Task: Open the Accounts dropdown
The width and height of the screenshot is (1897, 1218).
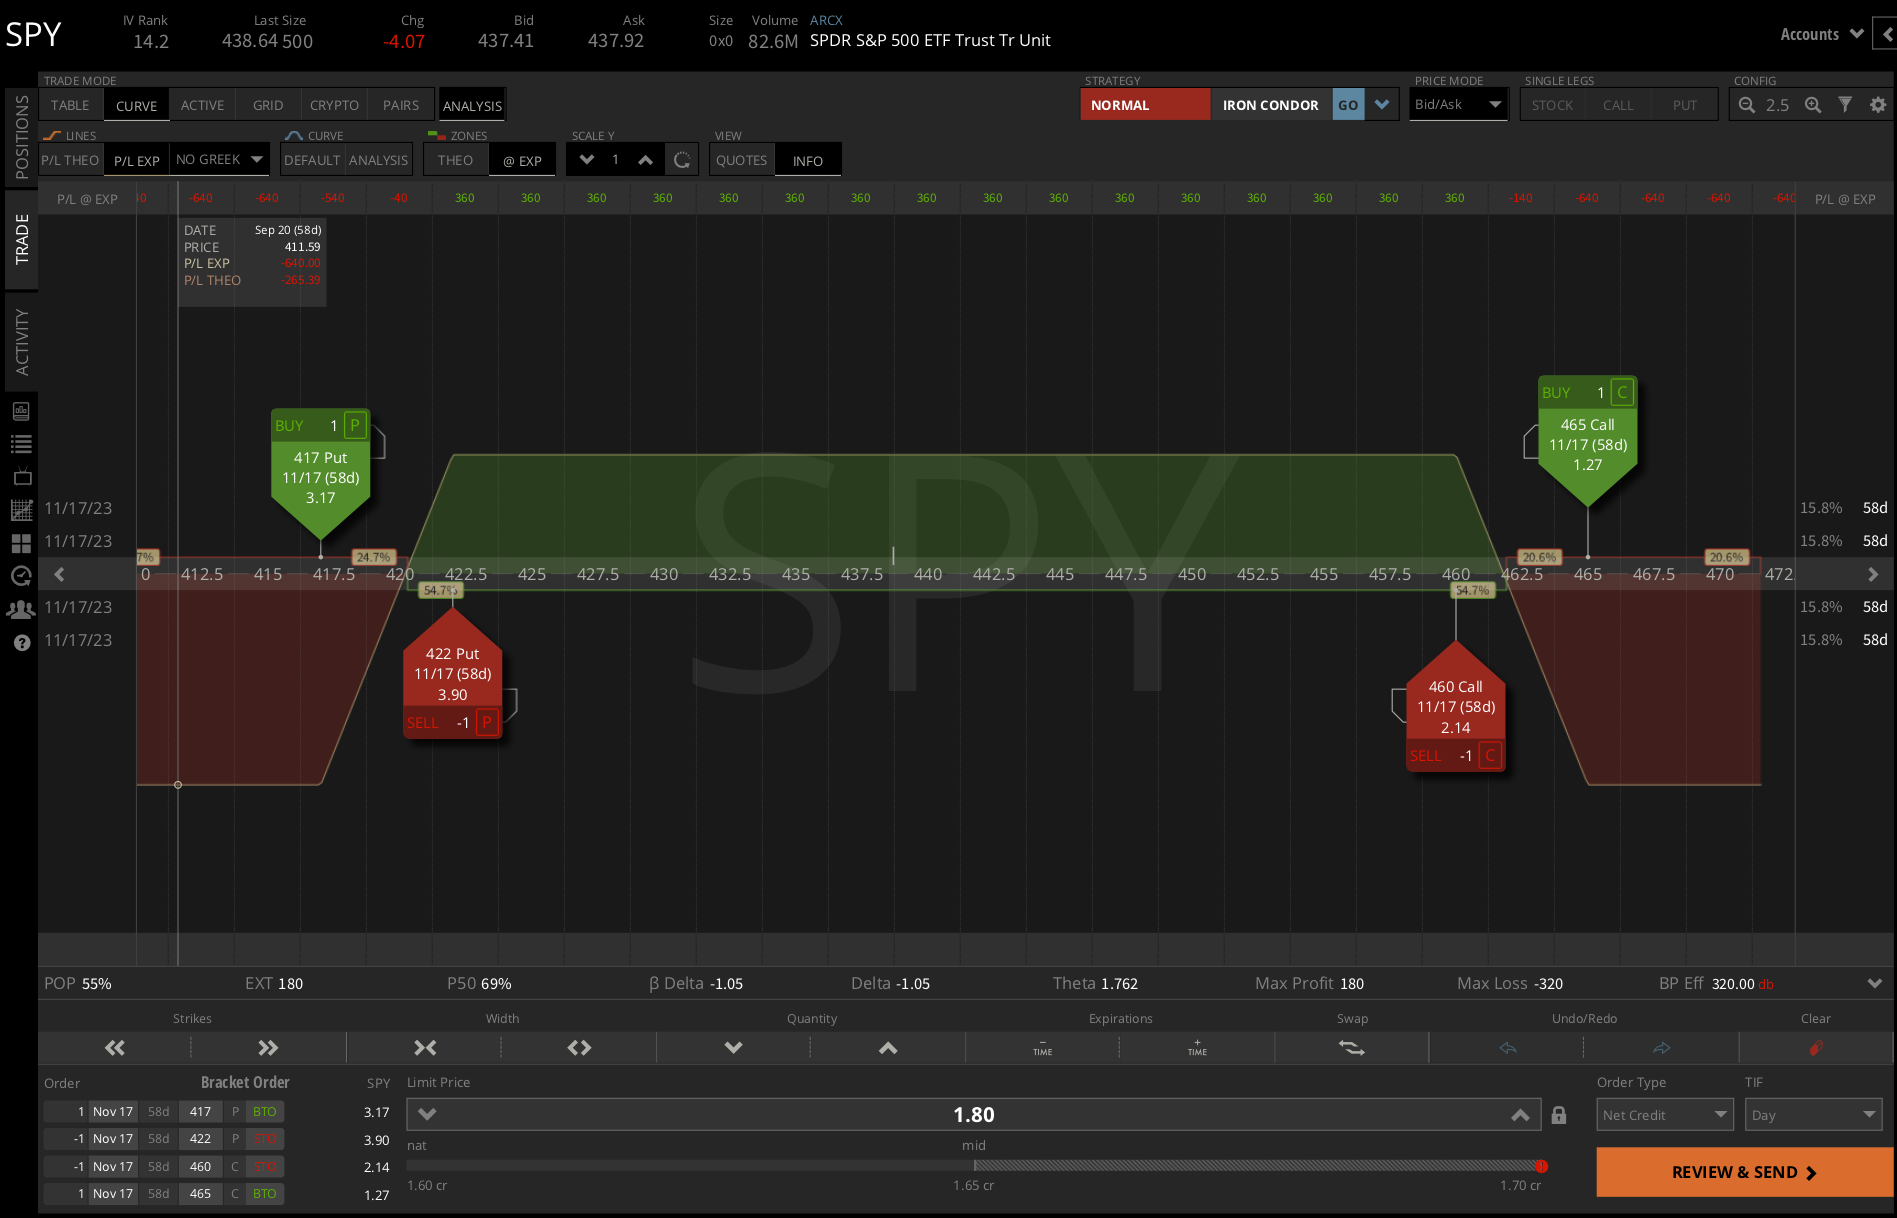Action: click(1821, 34)
